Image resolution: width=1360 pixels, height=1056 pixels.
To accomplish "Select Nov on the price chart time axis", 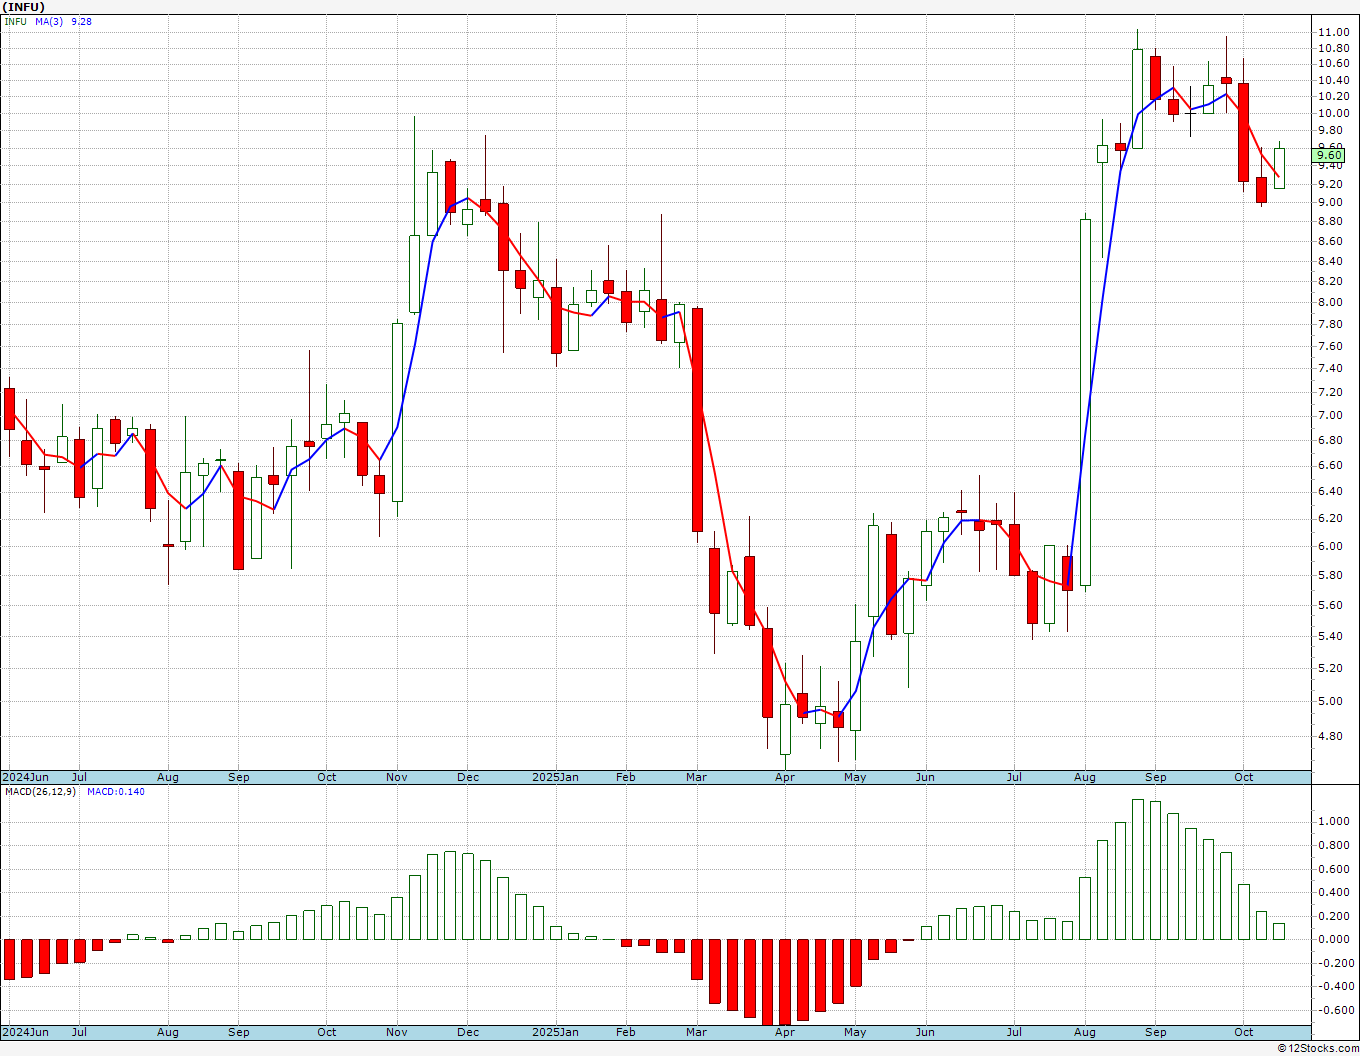I will [x=397, y=777].
